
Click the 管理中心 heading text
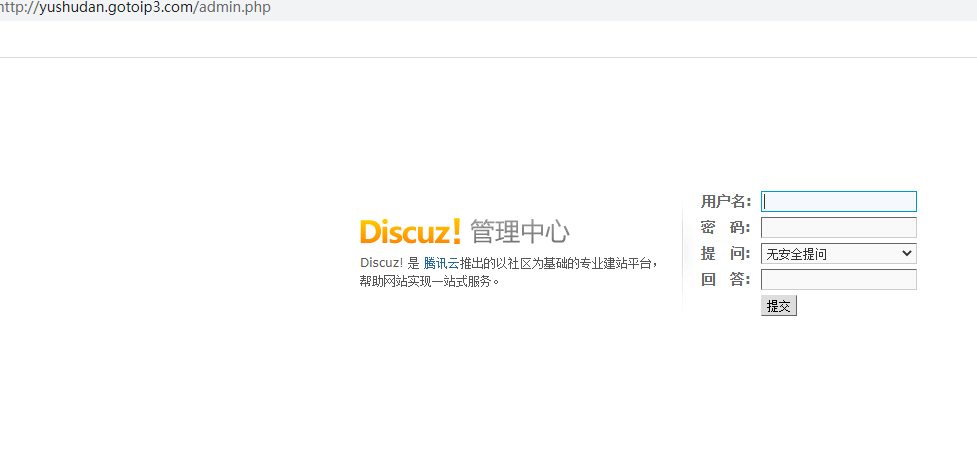coord(520,232)
